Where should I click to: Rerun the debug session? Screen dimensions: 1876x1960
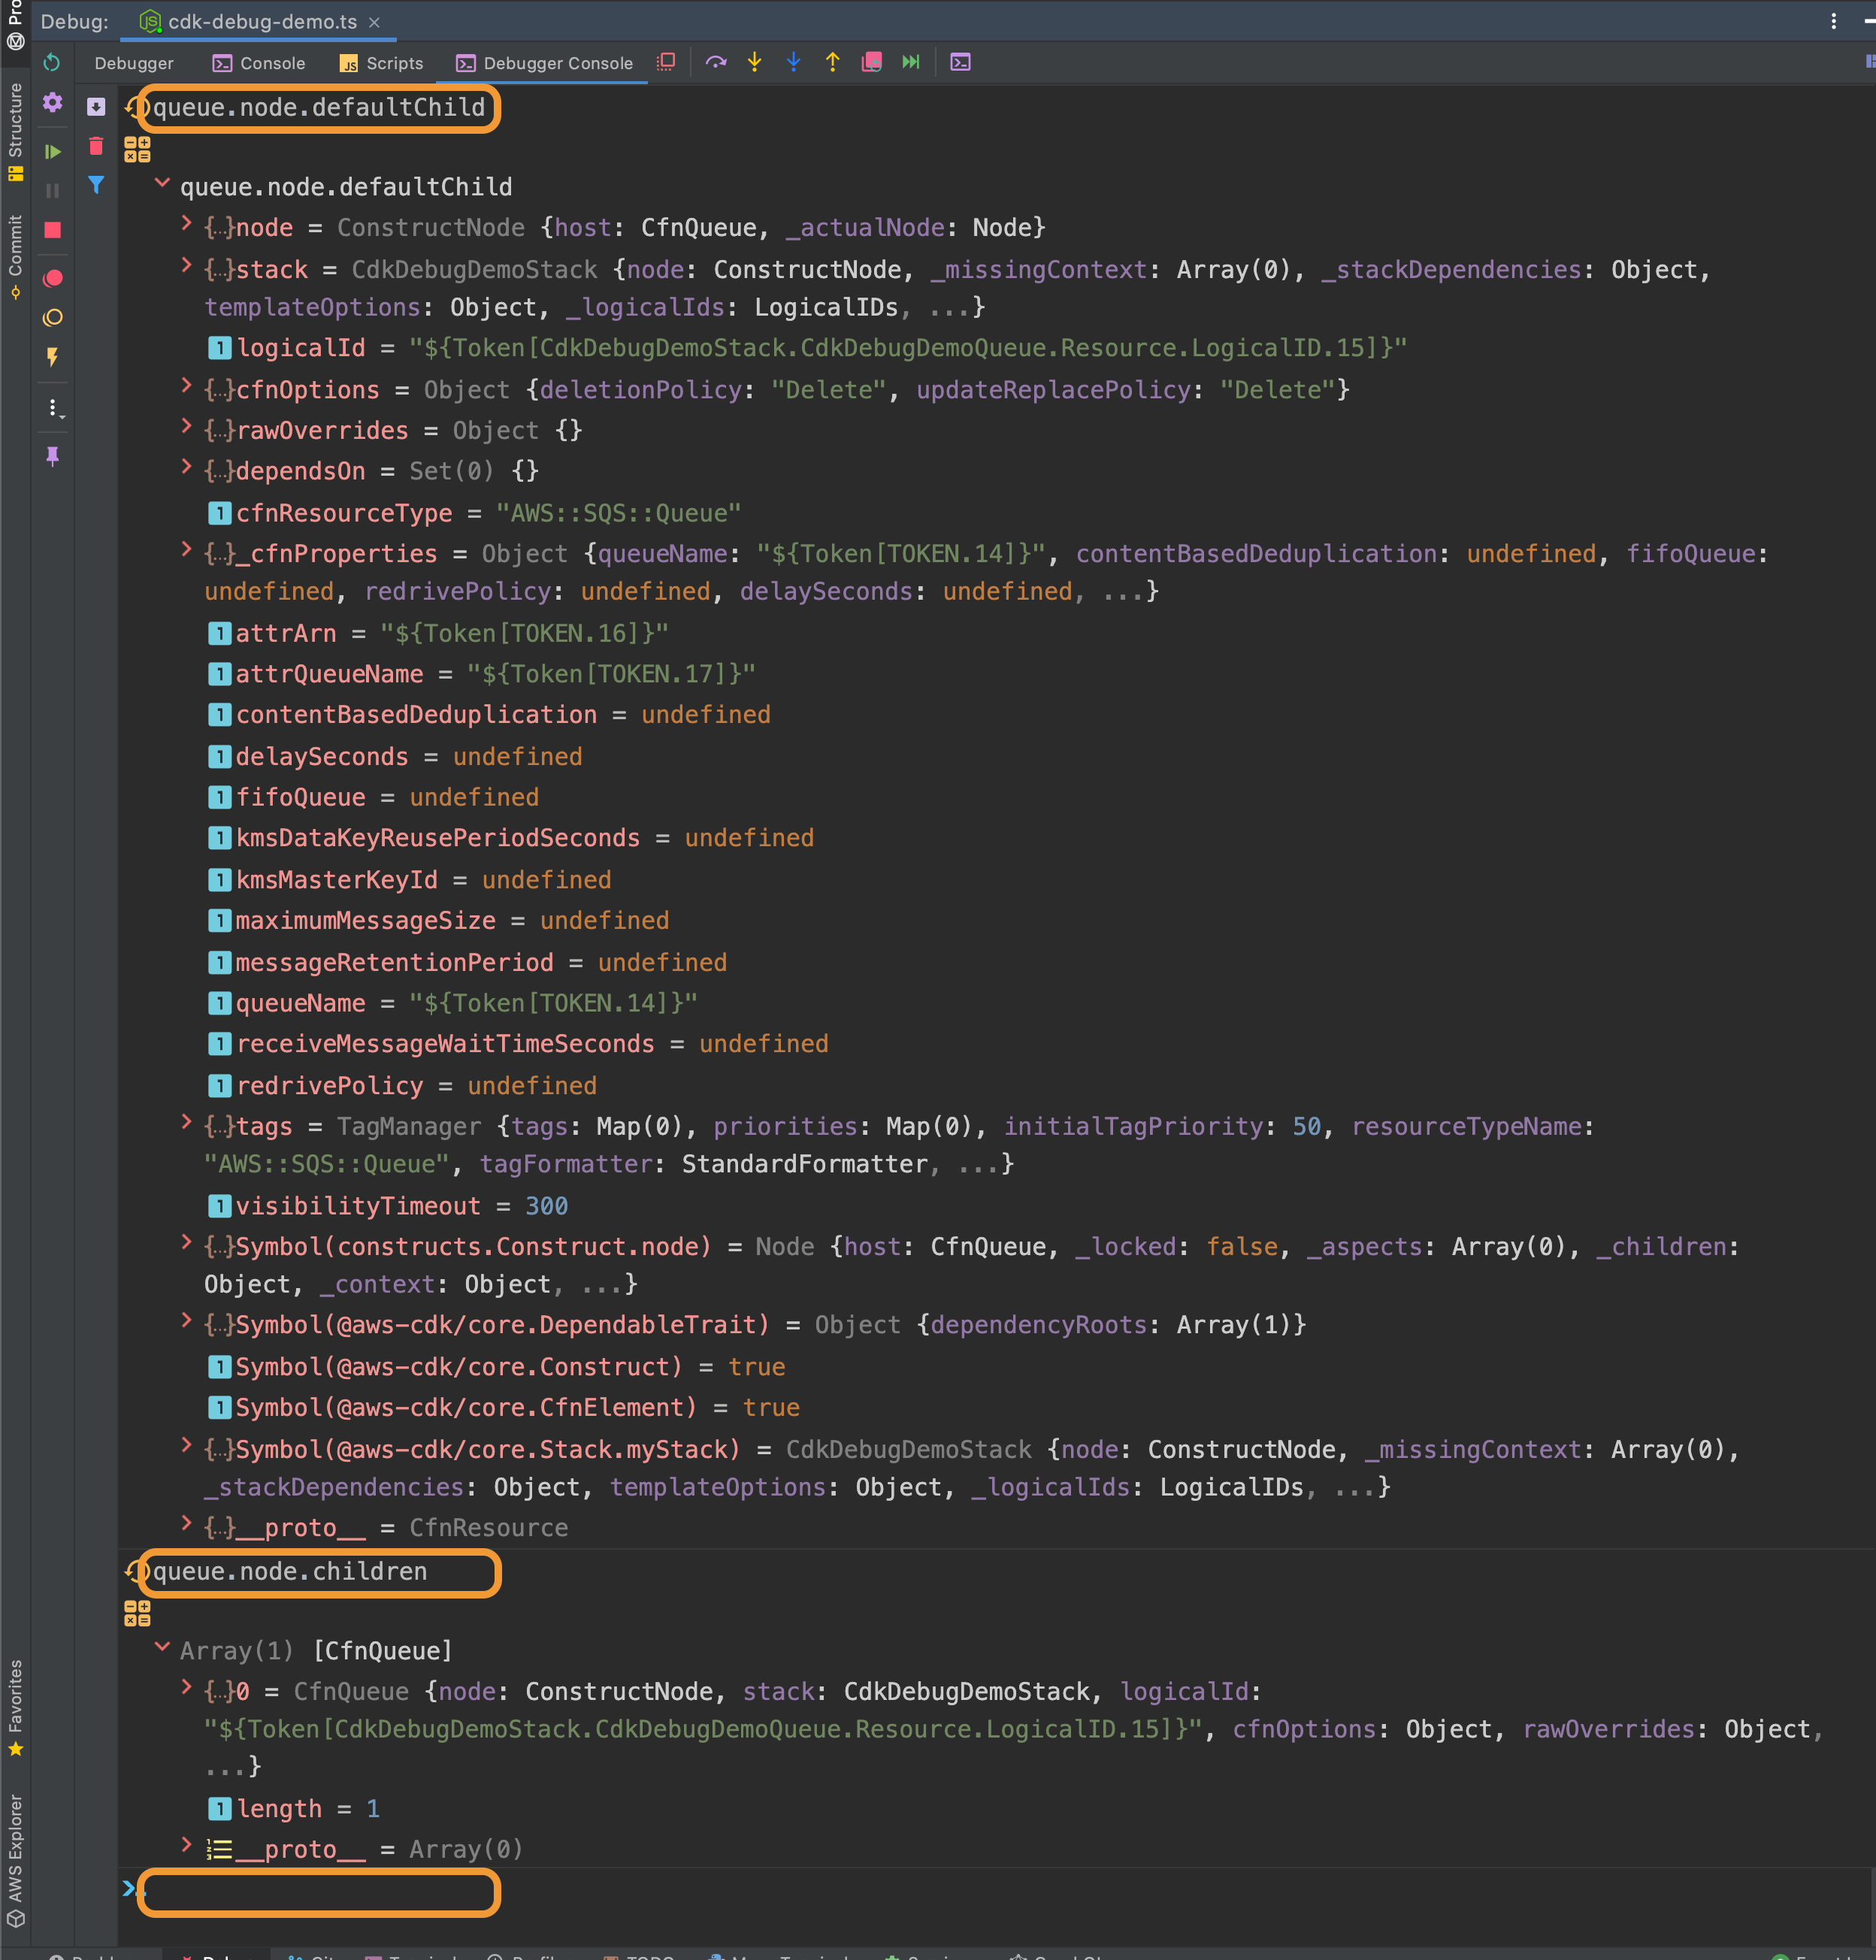click(53, 62)
